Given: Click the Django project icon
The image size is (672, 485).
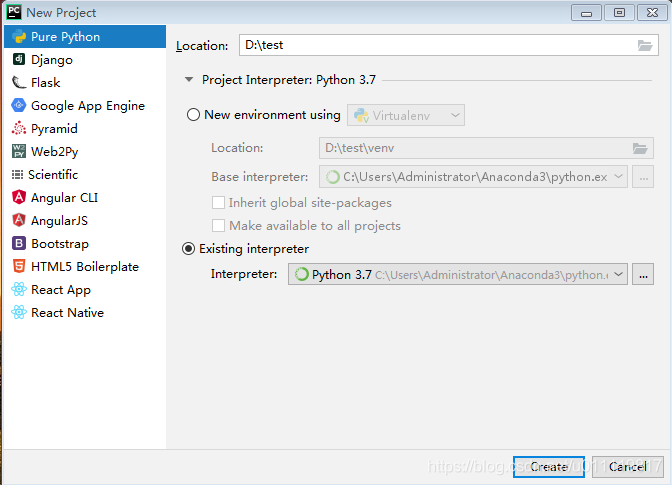Looking at the screenshot, I should (18, 59).
